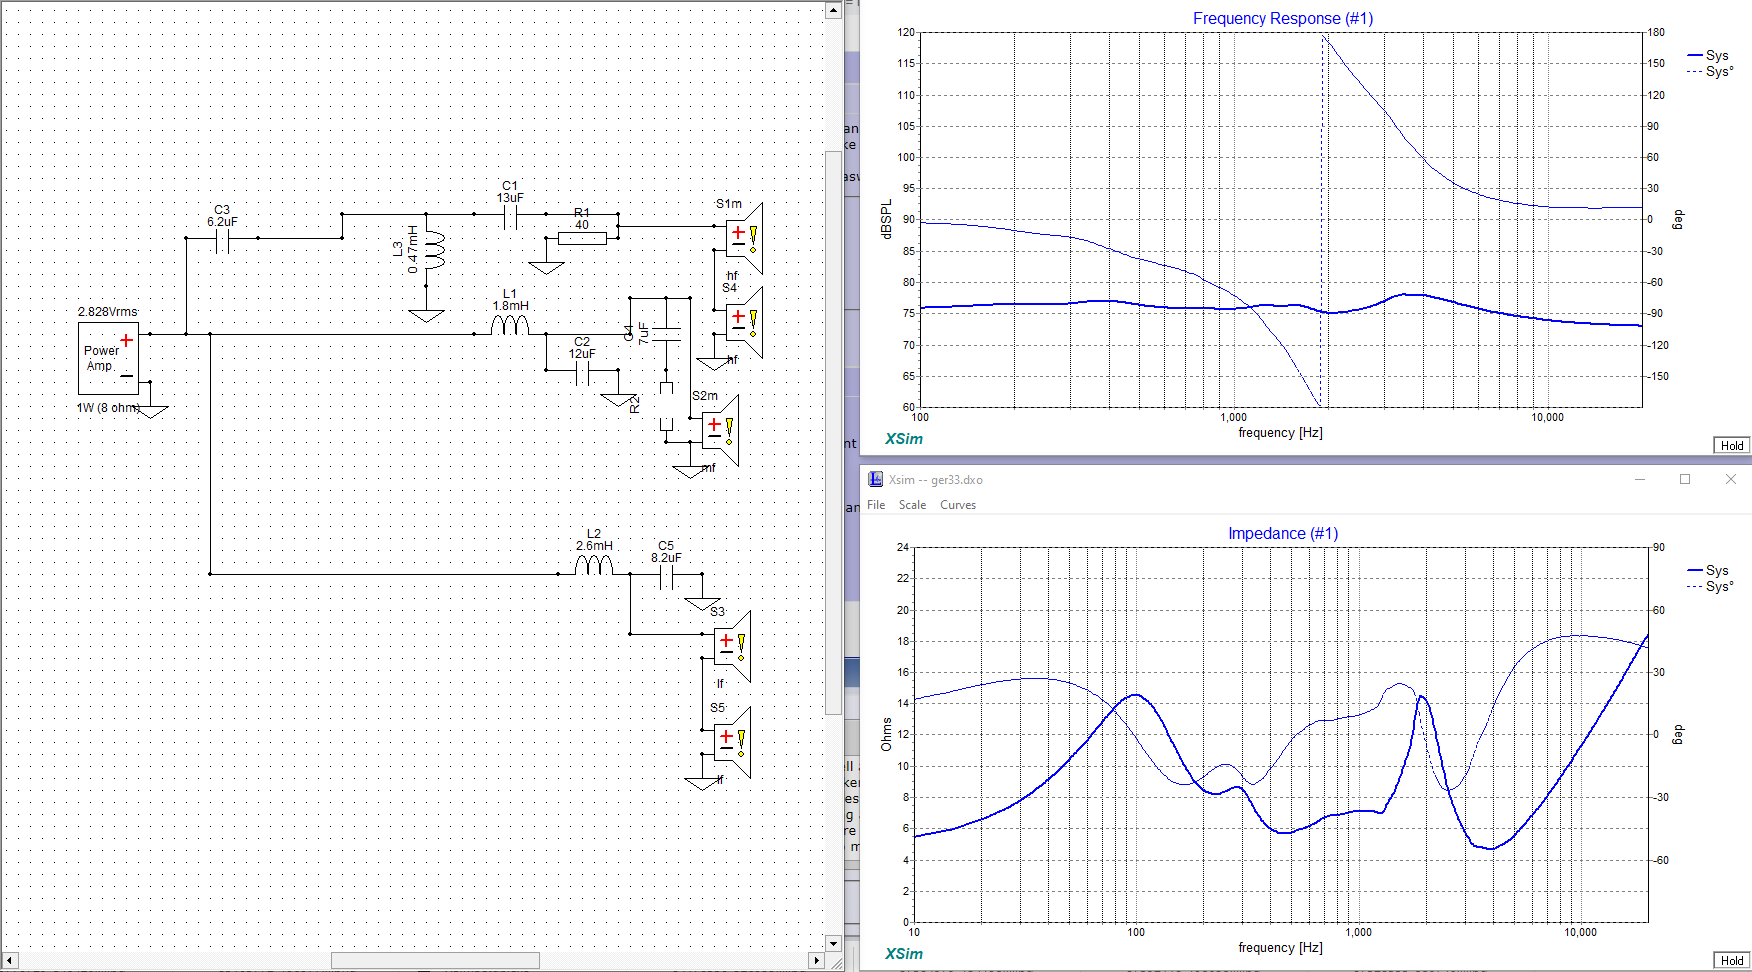The width and height of the screenshot is (1752, 972).
Task: Open File menu in impedance window
Action: [876, 505]
